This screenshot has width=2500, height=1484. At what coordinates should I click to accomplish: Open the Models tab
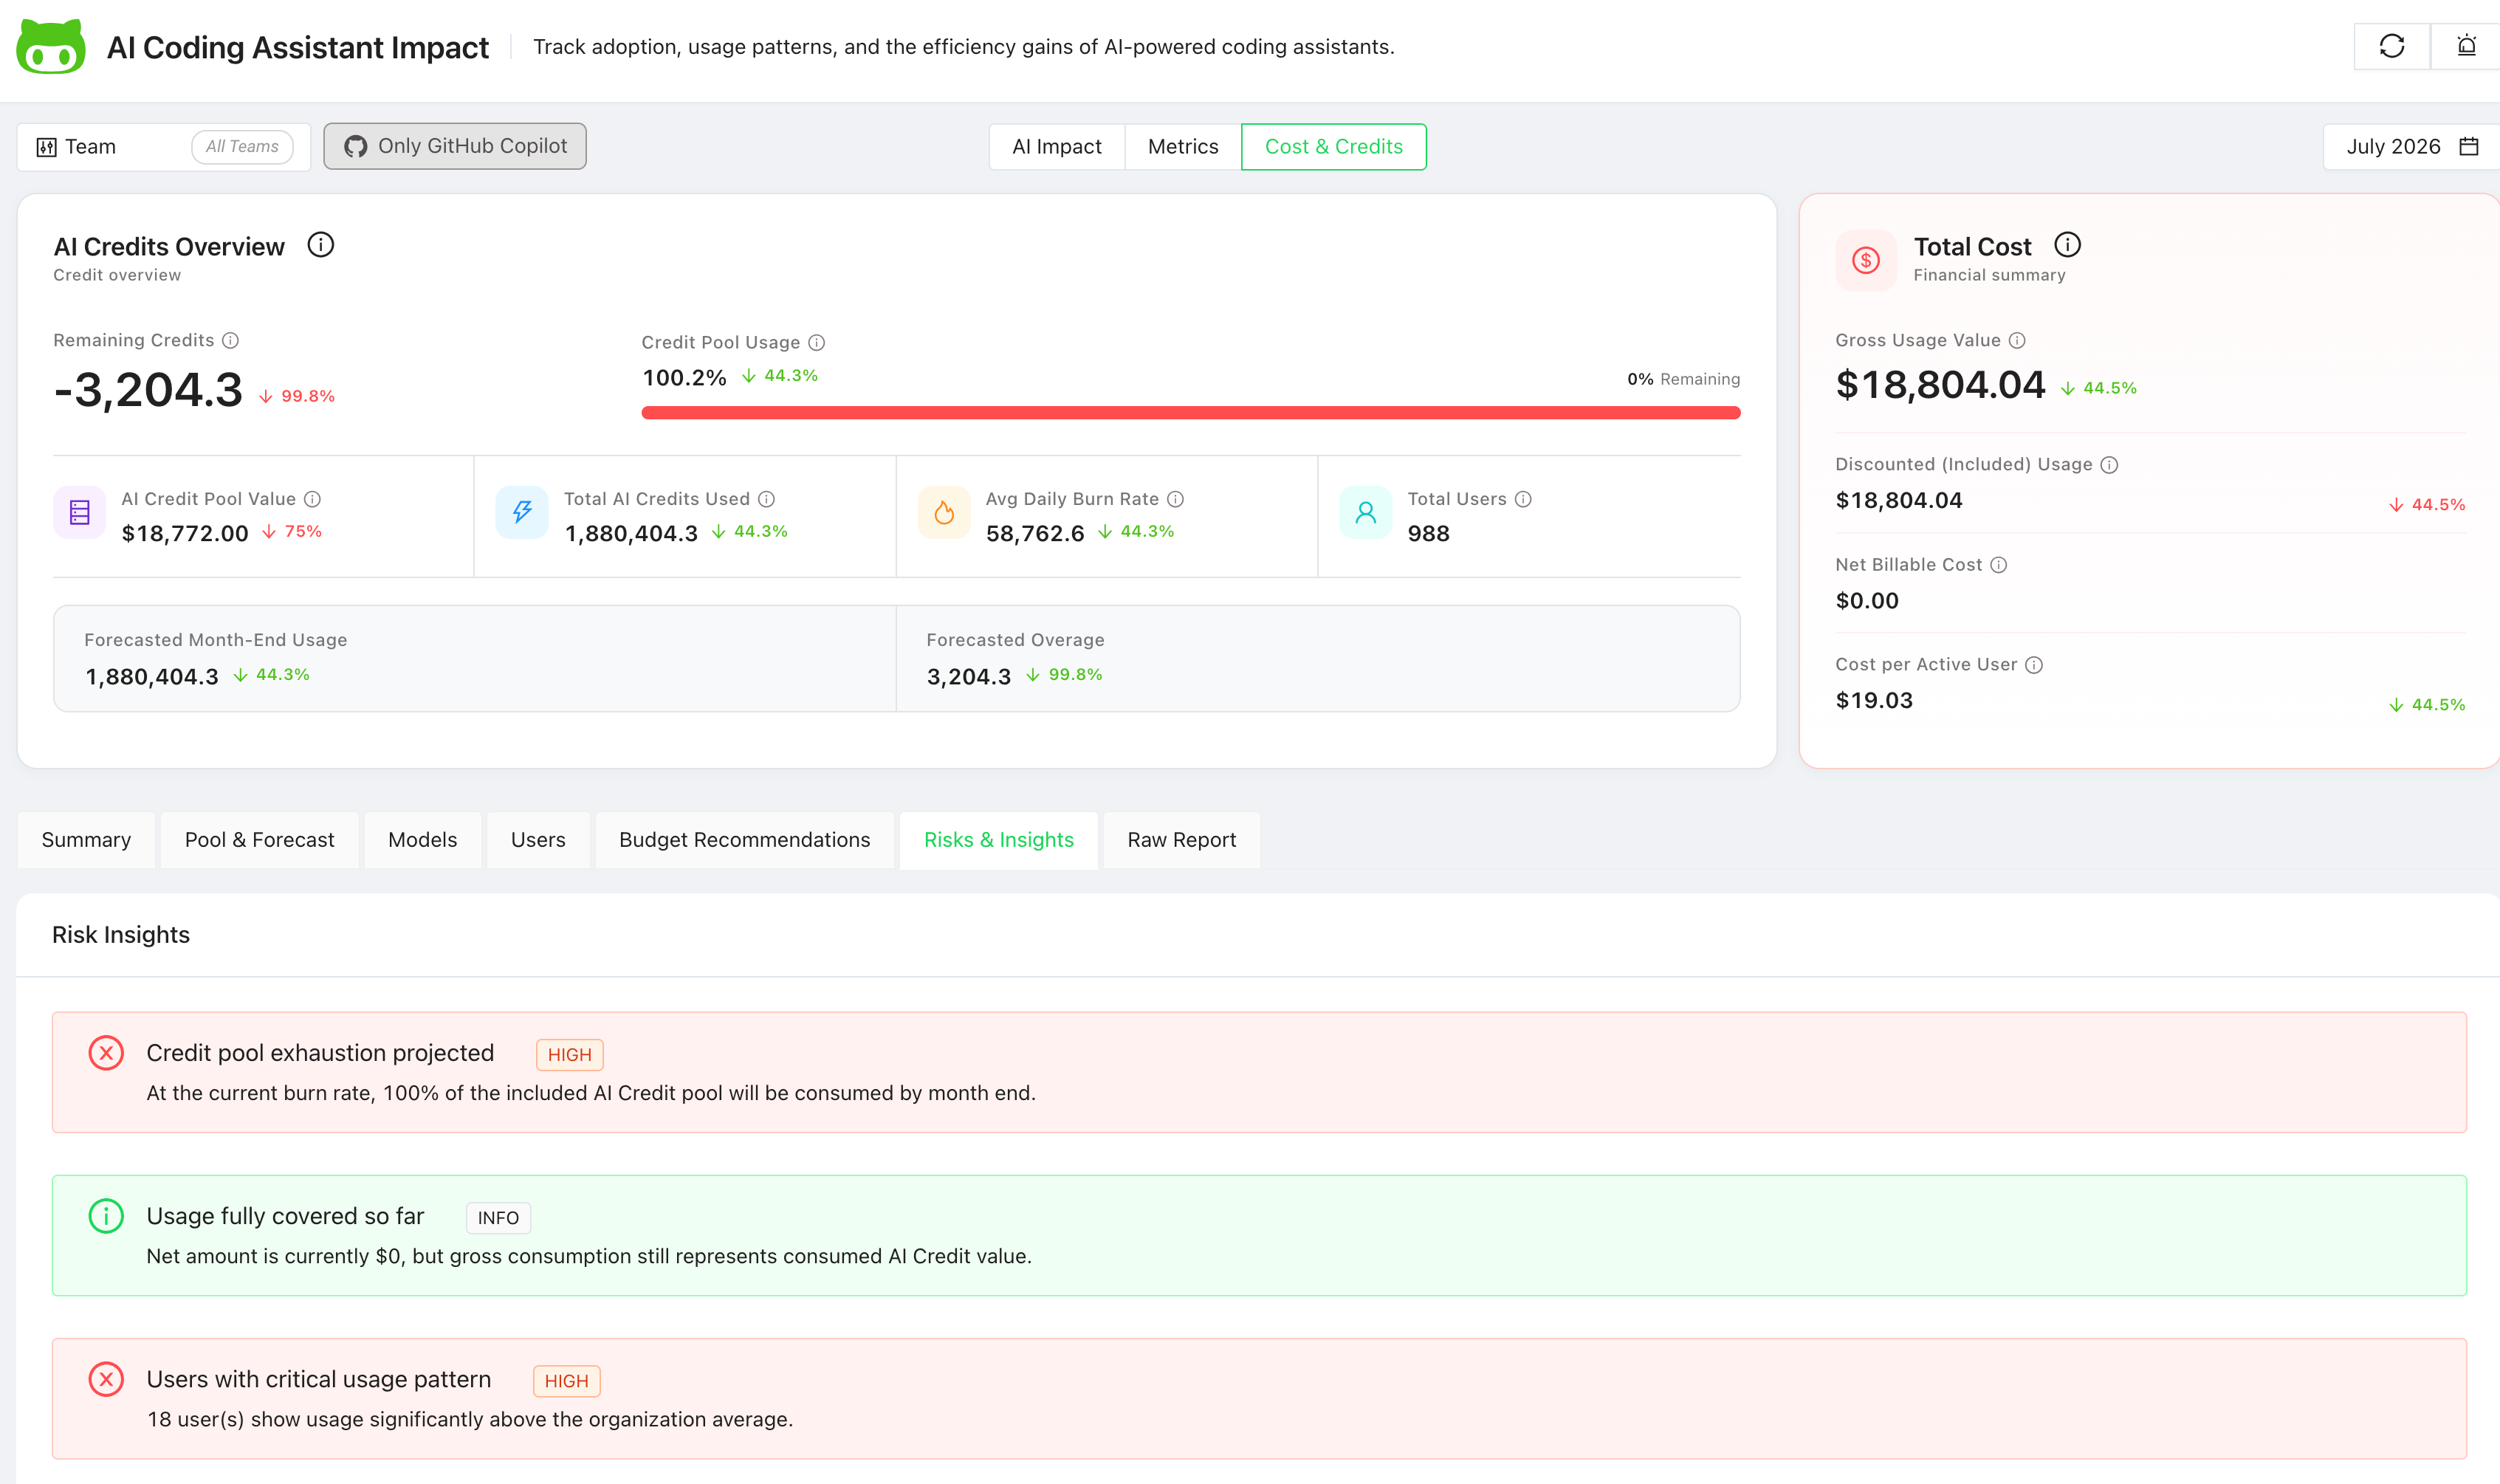pos(422,840)
